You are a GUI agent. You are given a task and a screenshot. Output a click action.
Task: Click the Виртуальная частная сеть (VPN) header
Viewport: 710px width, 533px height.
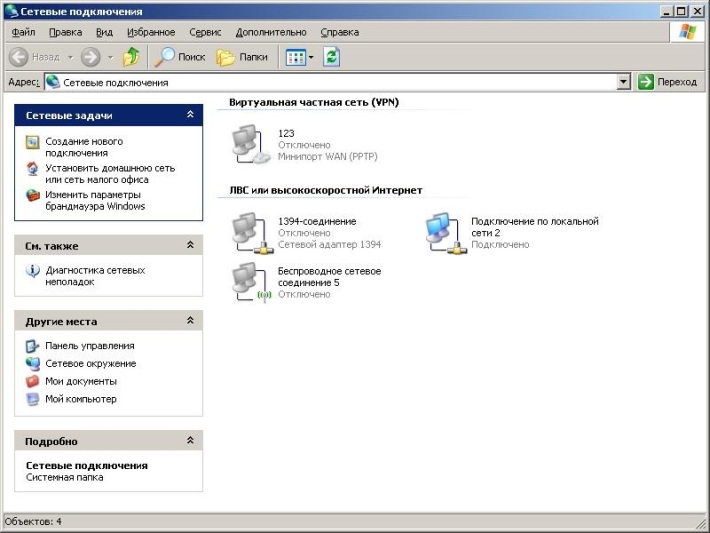(x=314, y=102)
